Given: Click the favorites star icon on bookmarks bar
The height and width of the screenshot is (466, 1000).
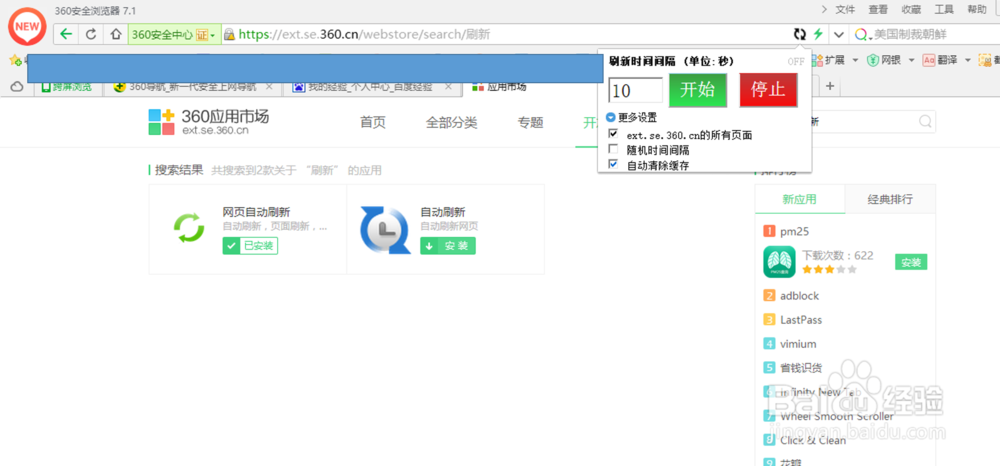Looking at the screenshot, I should pyautogui.click(x=14, y=61).
